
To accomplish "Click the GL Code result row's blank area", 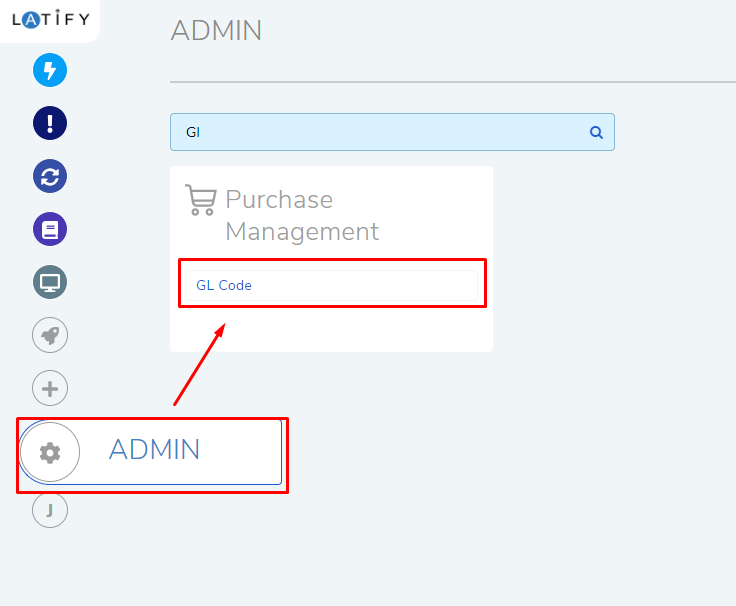I will point(364,285).
